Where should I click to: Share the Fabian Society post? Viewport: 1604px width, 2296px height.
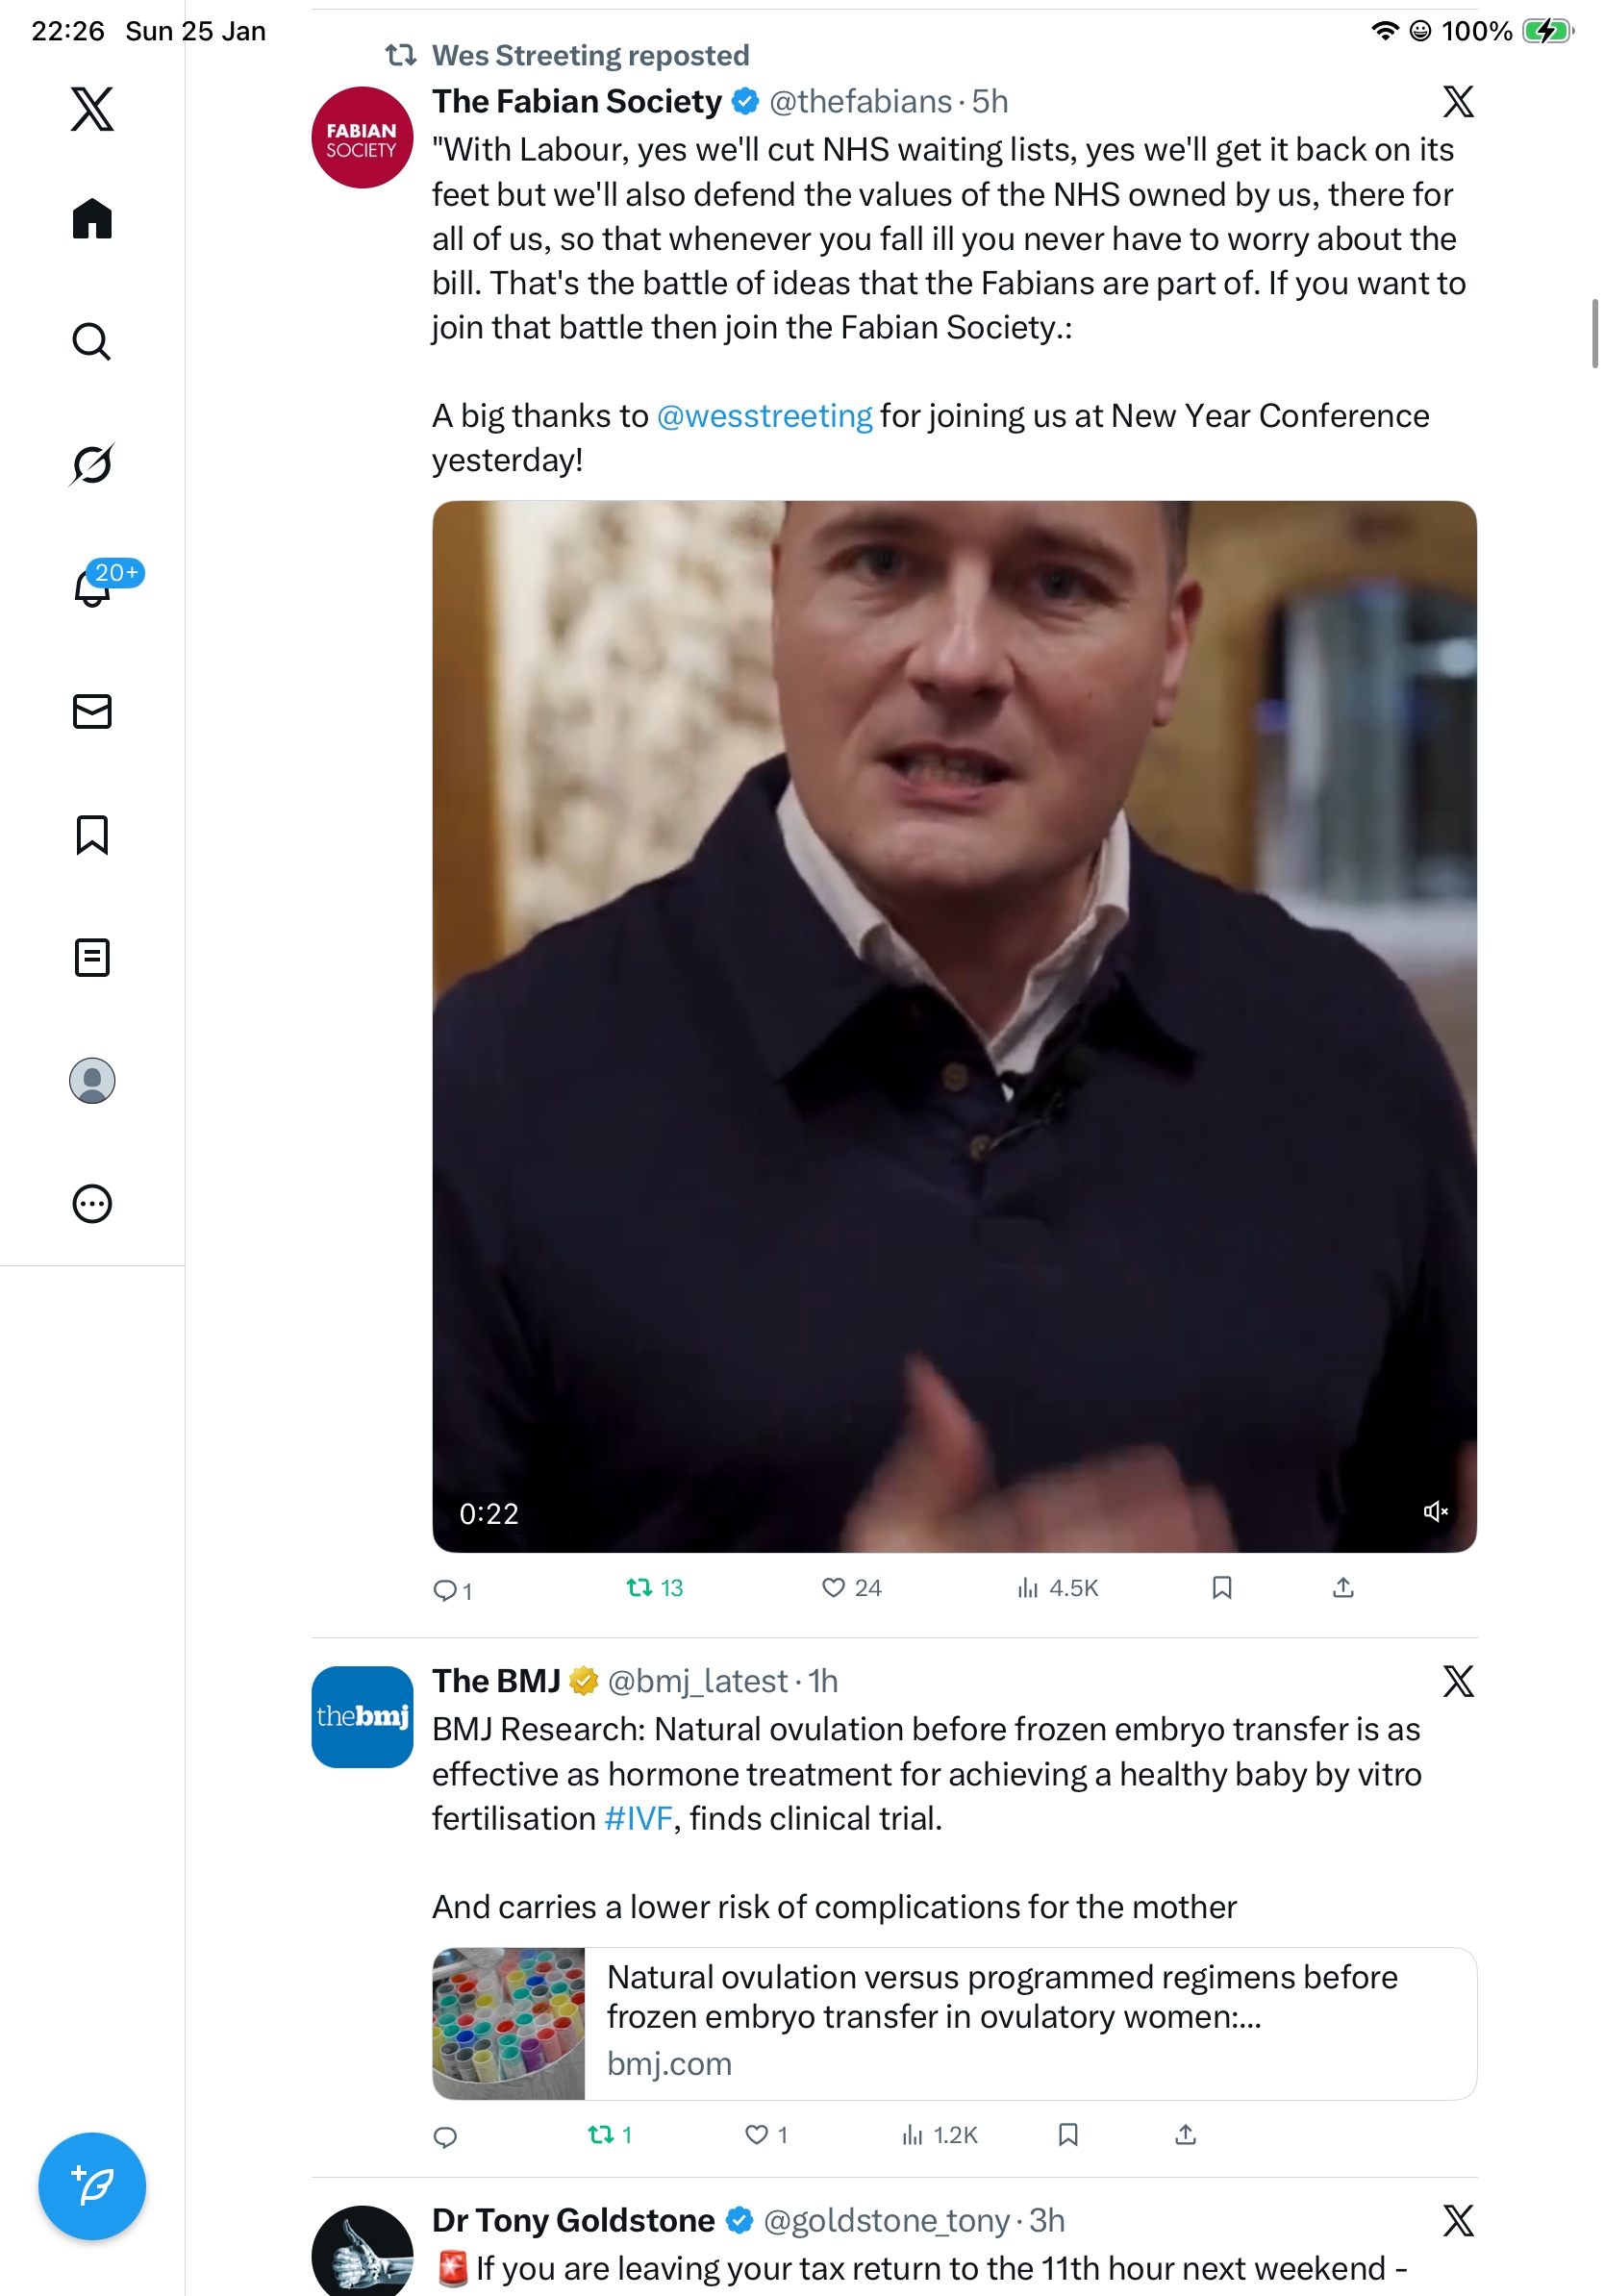coord(1343,1588)
